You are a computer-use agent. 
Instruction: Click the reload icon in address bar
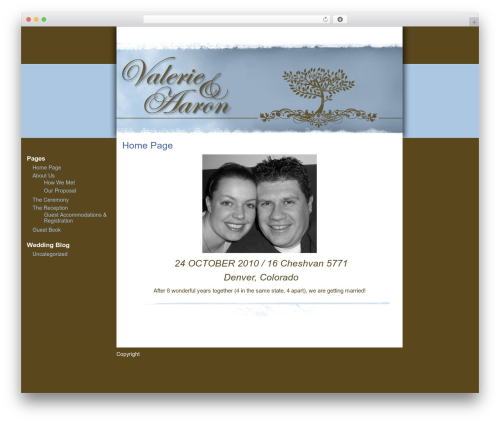click(x=325, y=20)
